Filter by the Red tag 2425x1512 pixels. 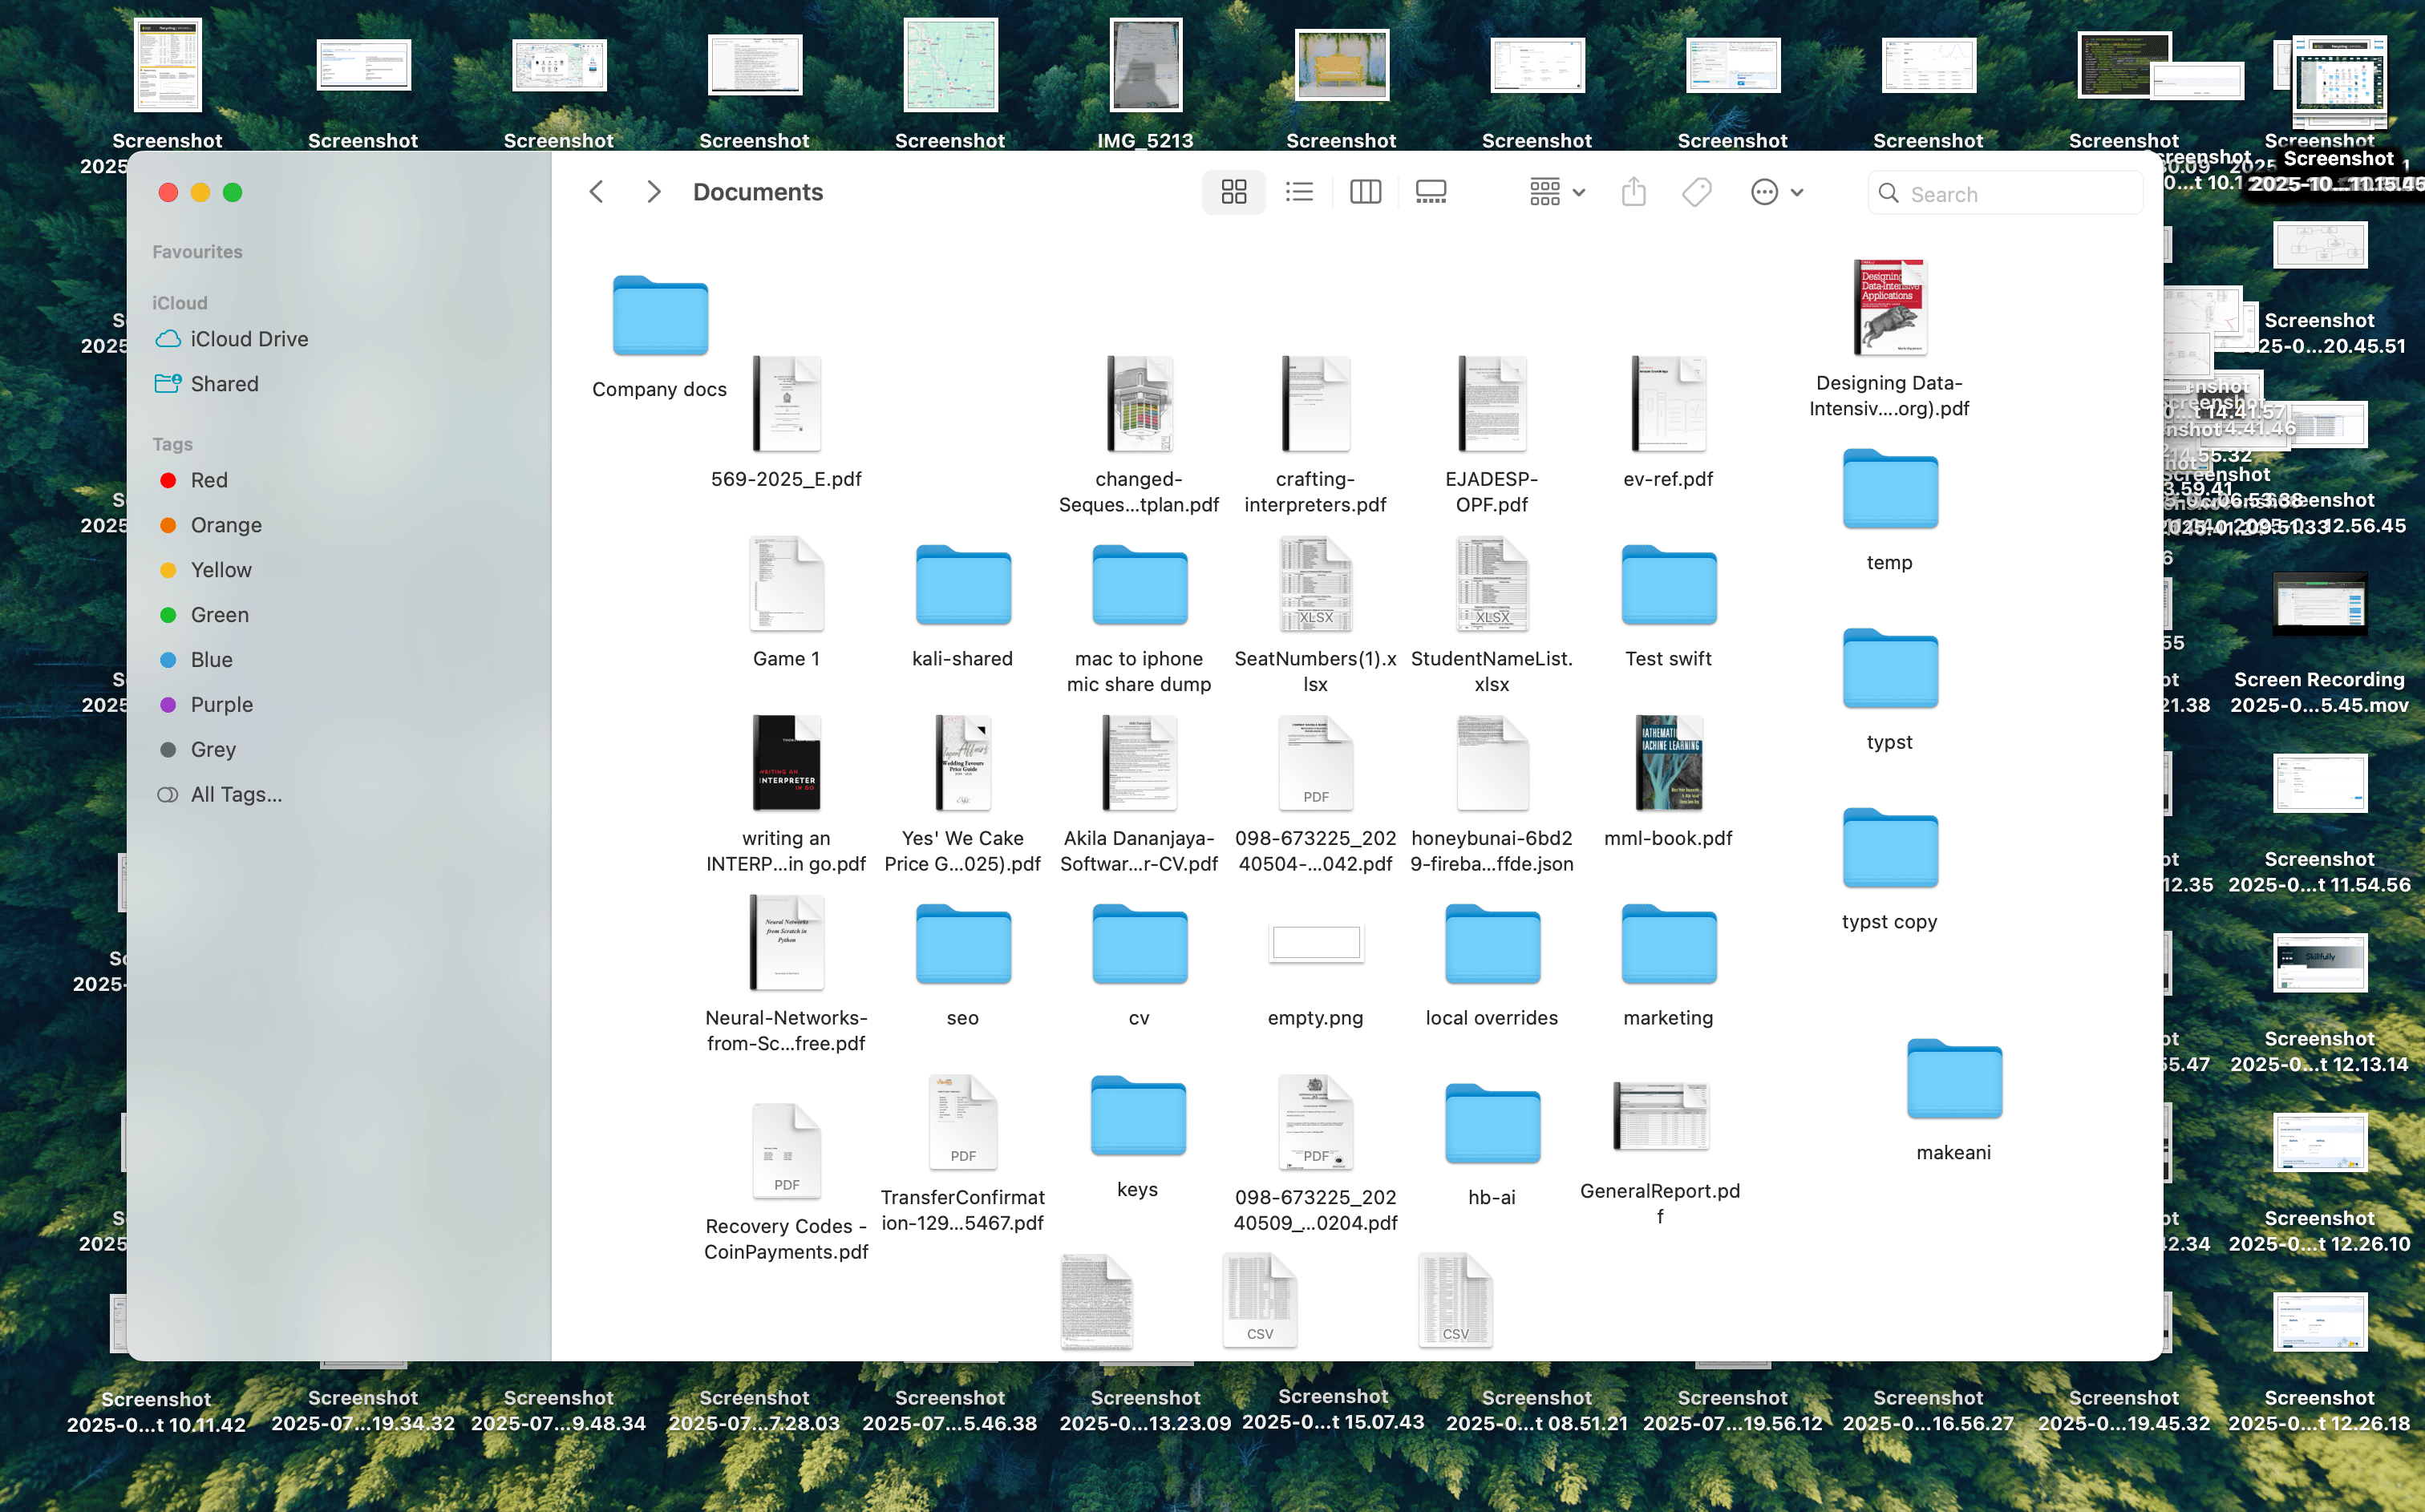(209, 480)
